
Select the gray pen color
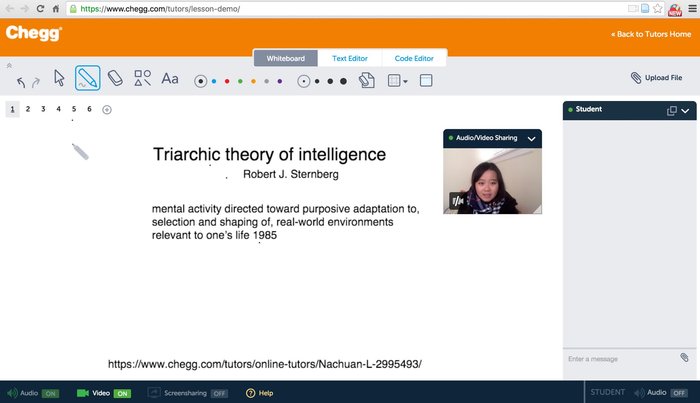pos(267,81)
